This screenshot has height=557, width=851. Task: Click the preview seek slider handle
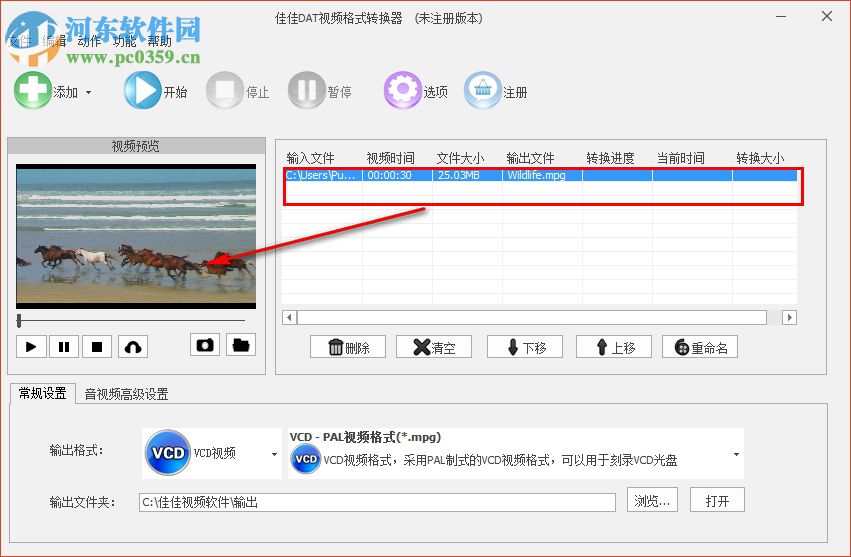[19, 321]
